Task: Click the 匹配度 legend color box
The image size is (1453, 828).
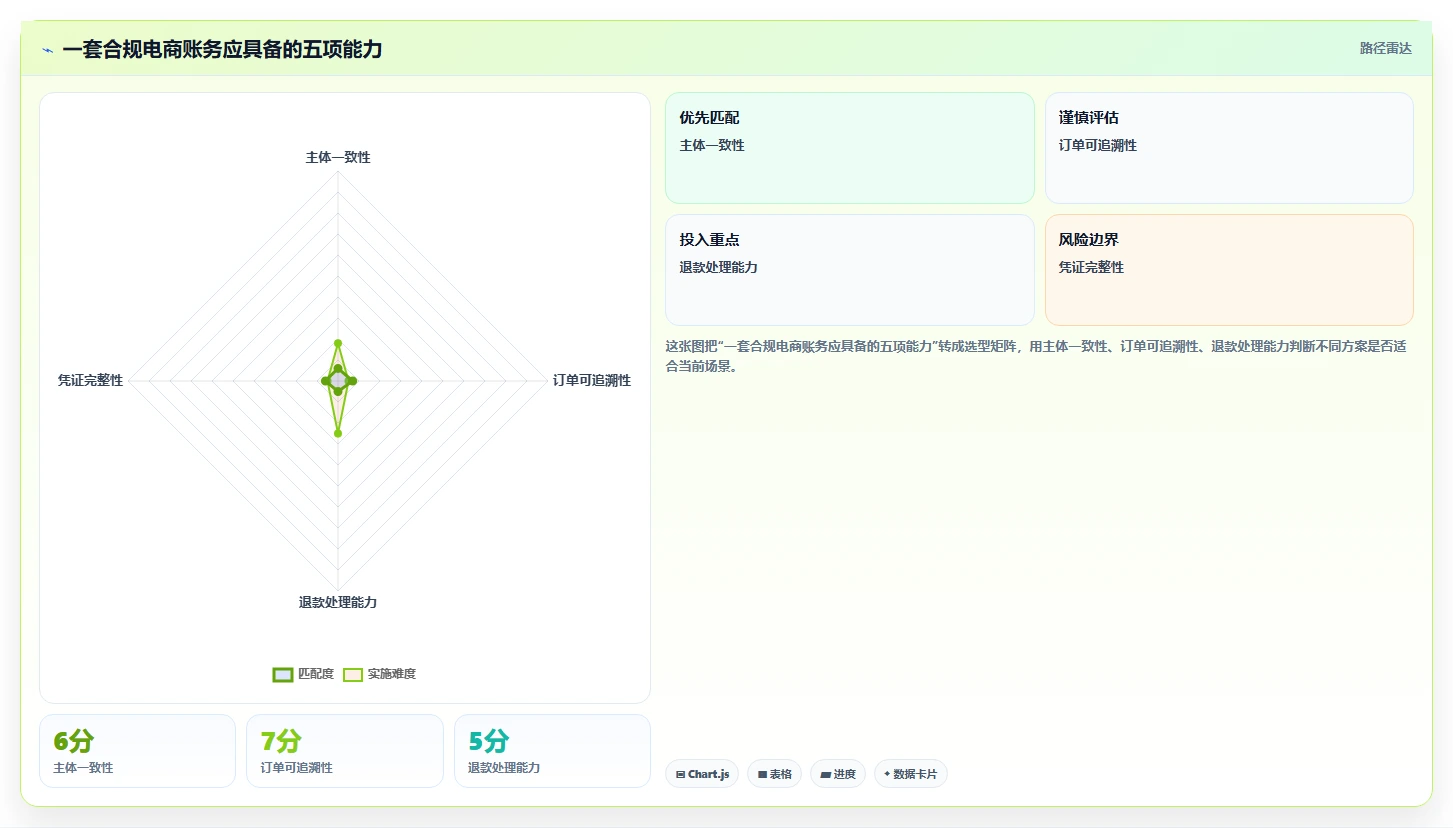Action: pos(283,674)
